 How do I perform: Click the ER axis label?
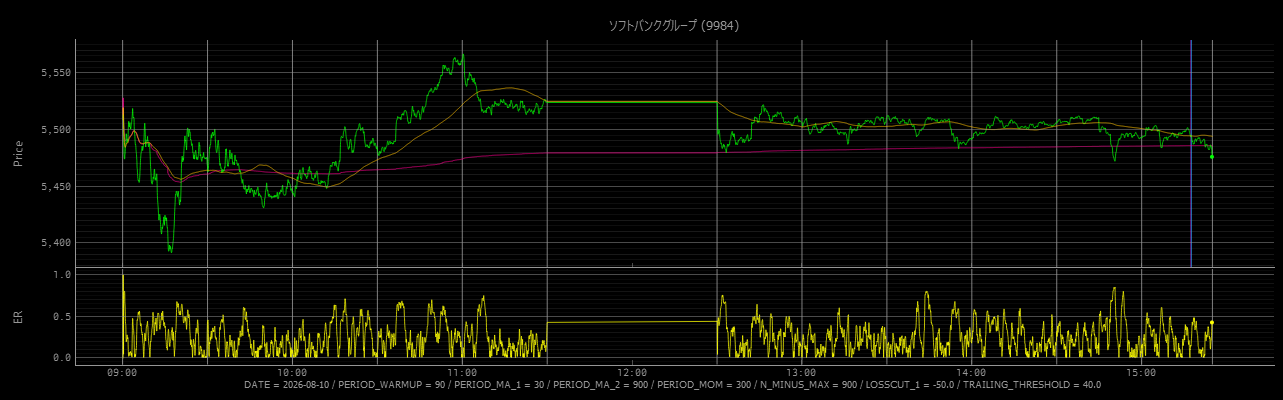[x=17, y=316]
